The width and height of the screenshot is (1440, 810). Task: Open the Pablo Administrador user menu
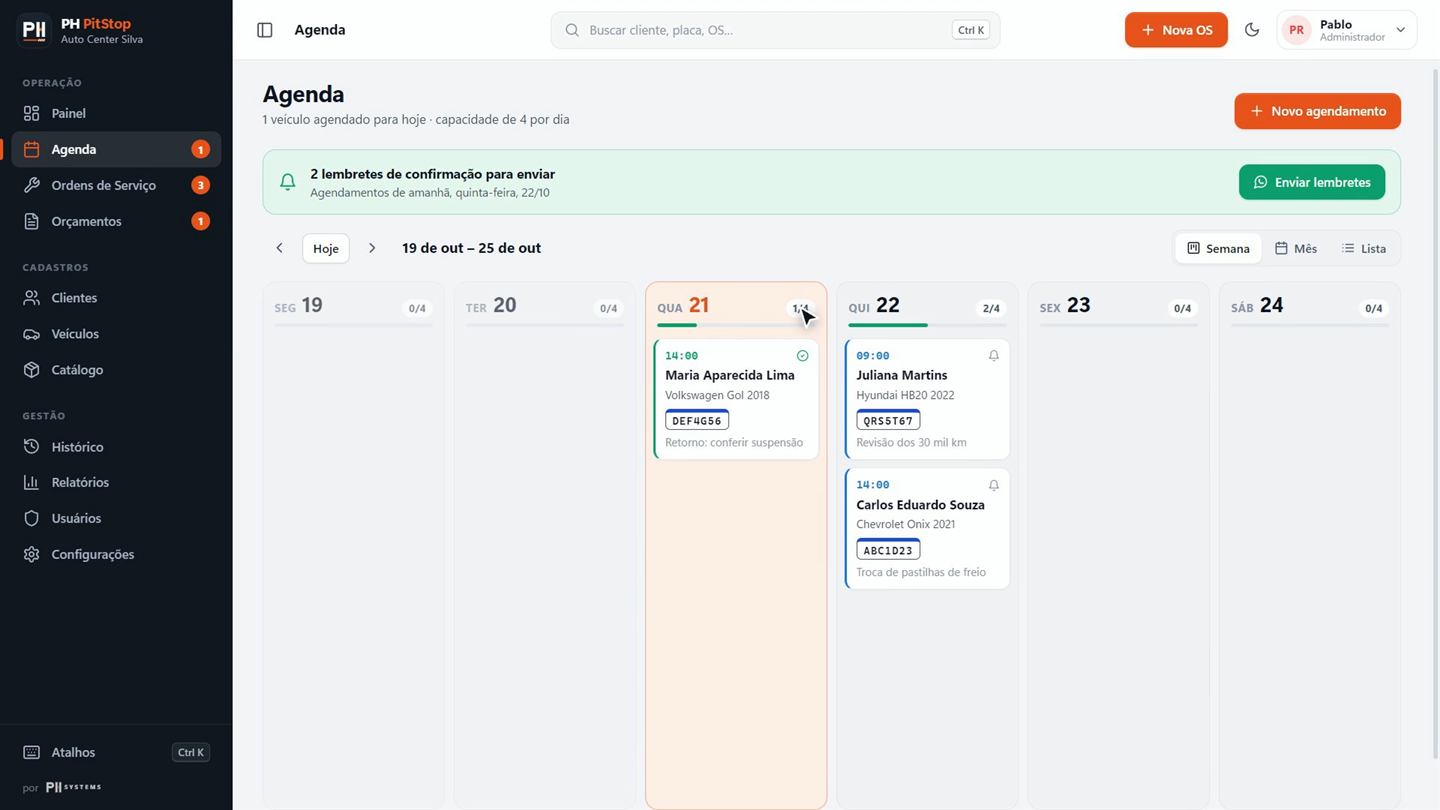pos(1347,30)
